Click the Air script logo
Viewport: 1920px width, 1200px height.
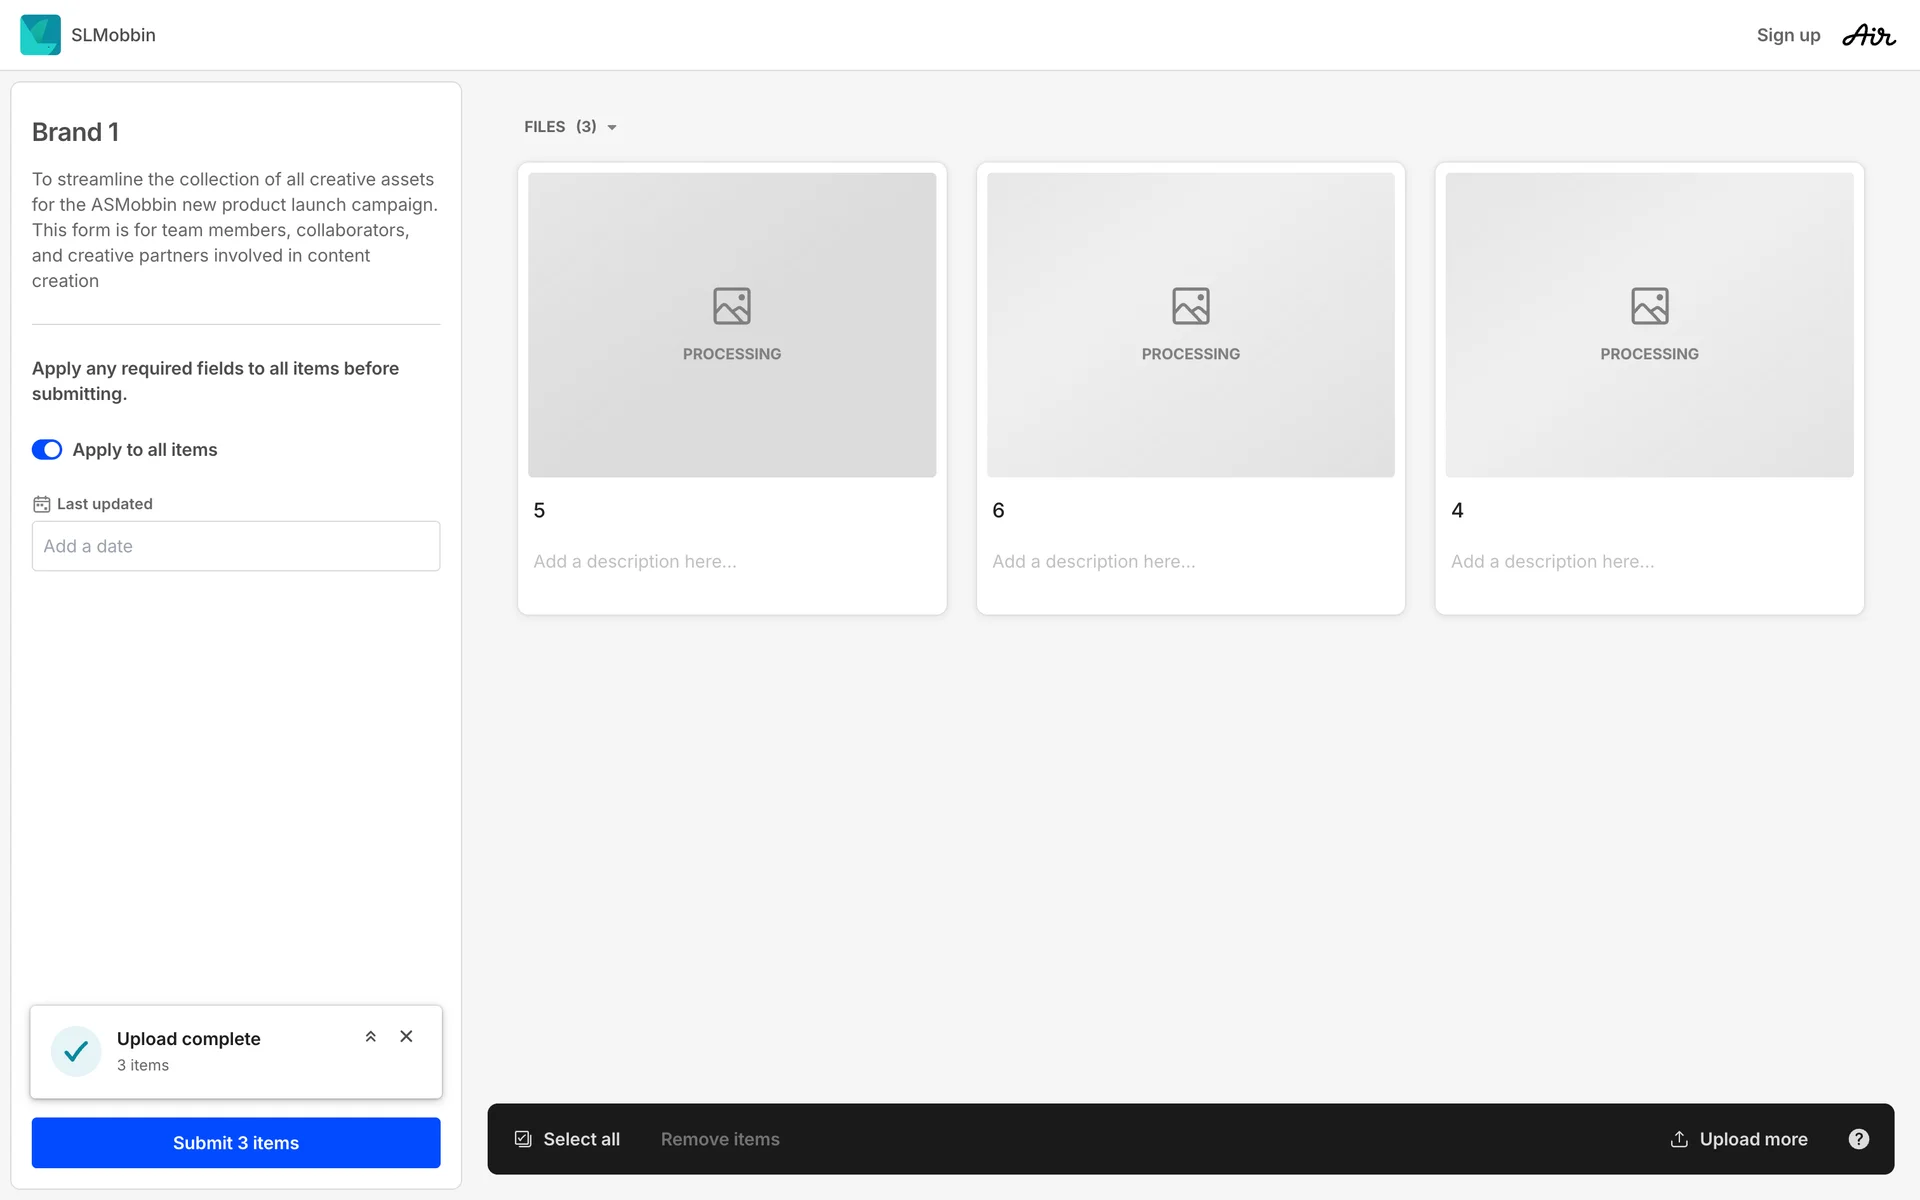point(1868,36)
